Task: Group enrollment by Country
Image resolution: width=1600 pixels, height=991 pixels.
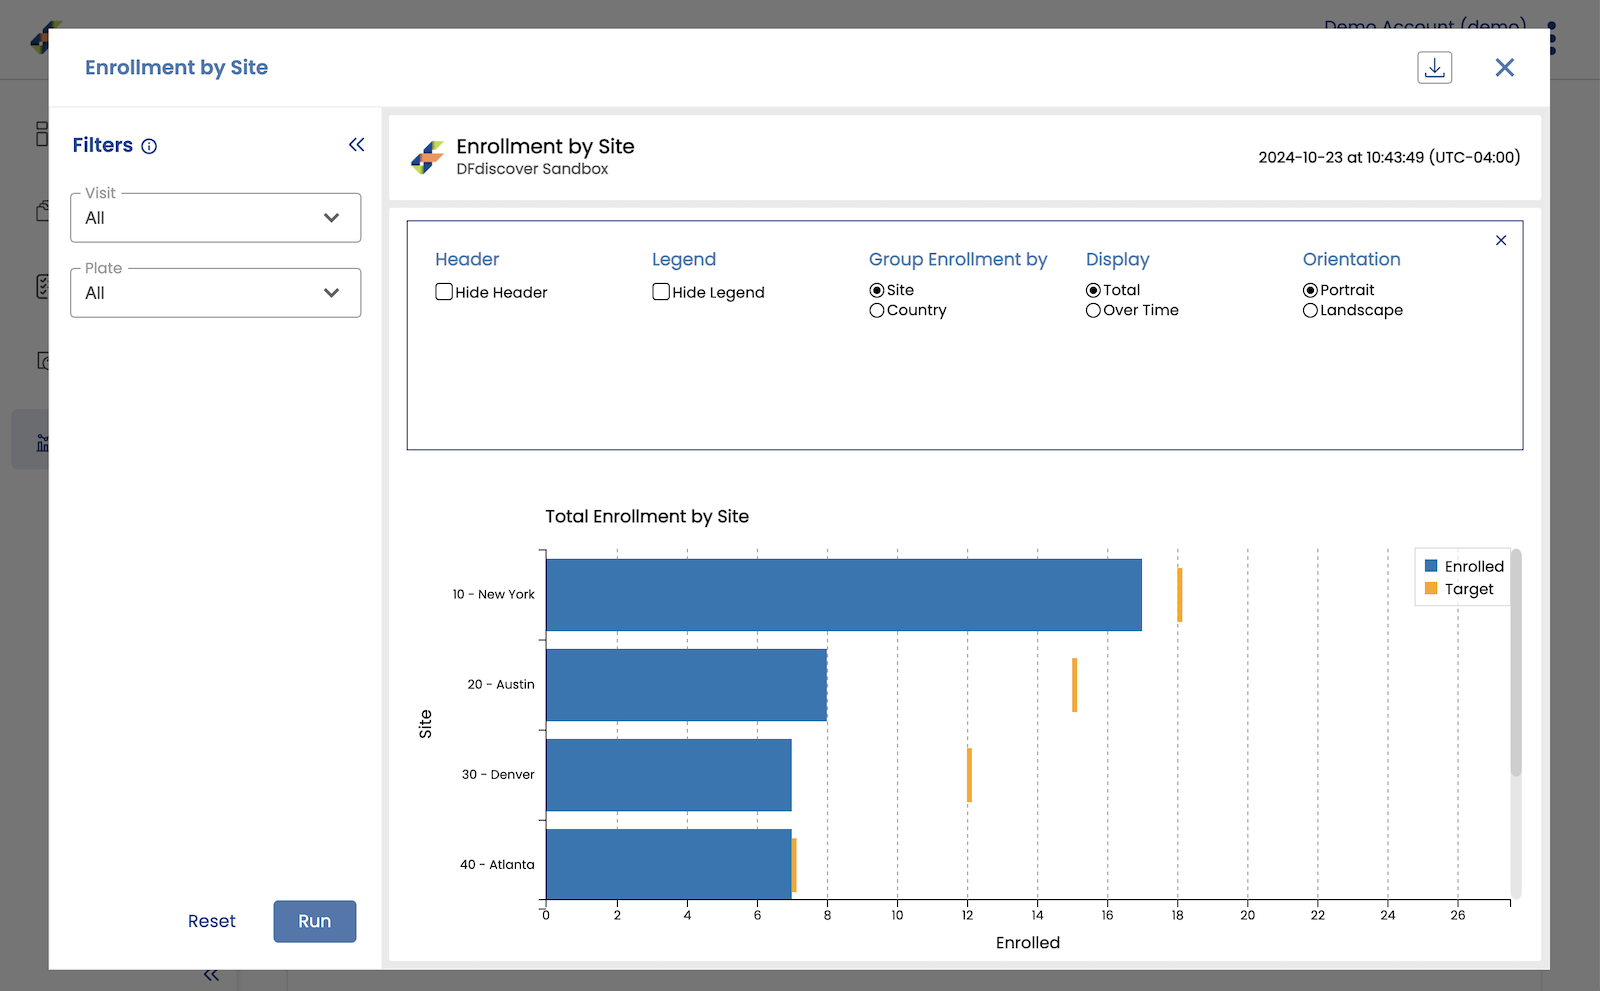Action: click(x=877, y=311)
